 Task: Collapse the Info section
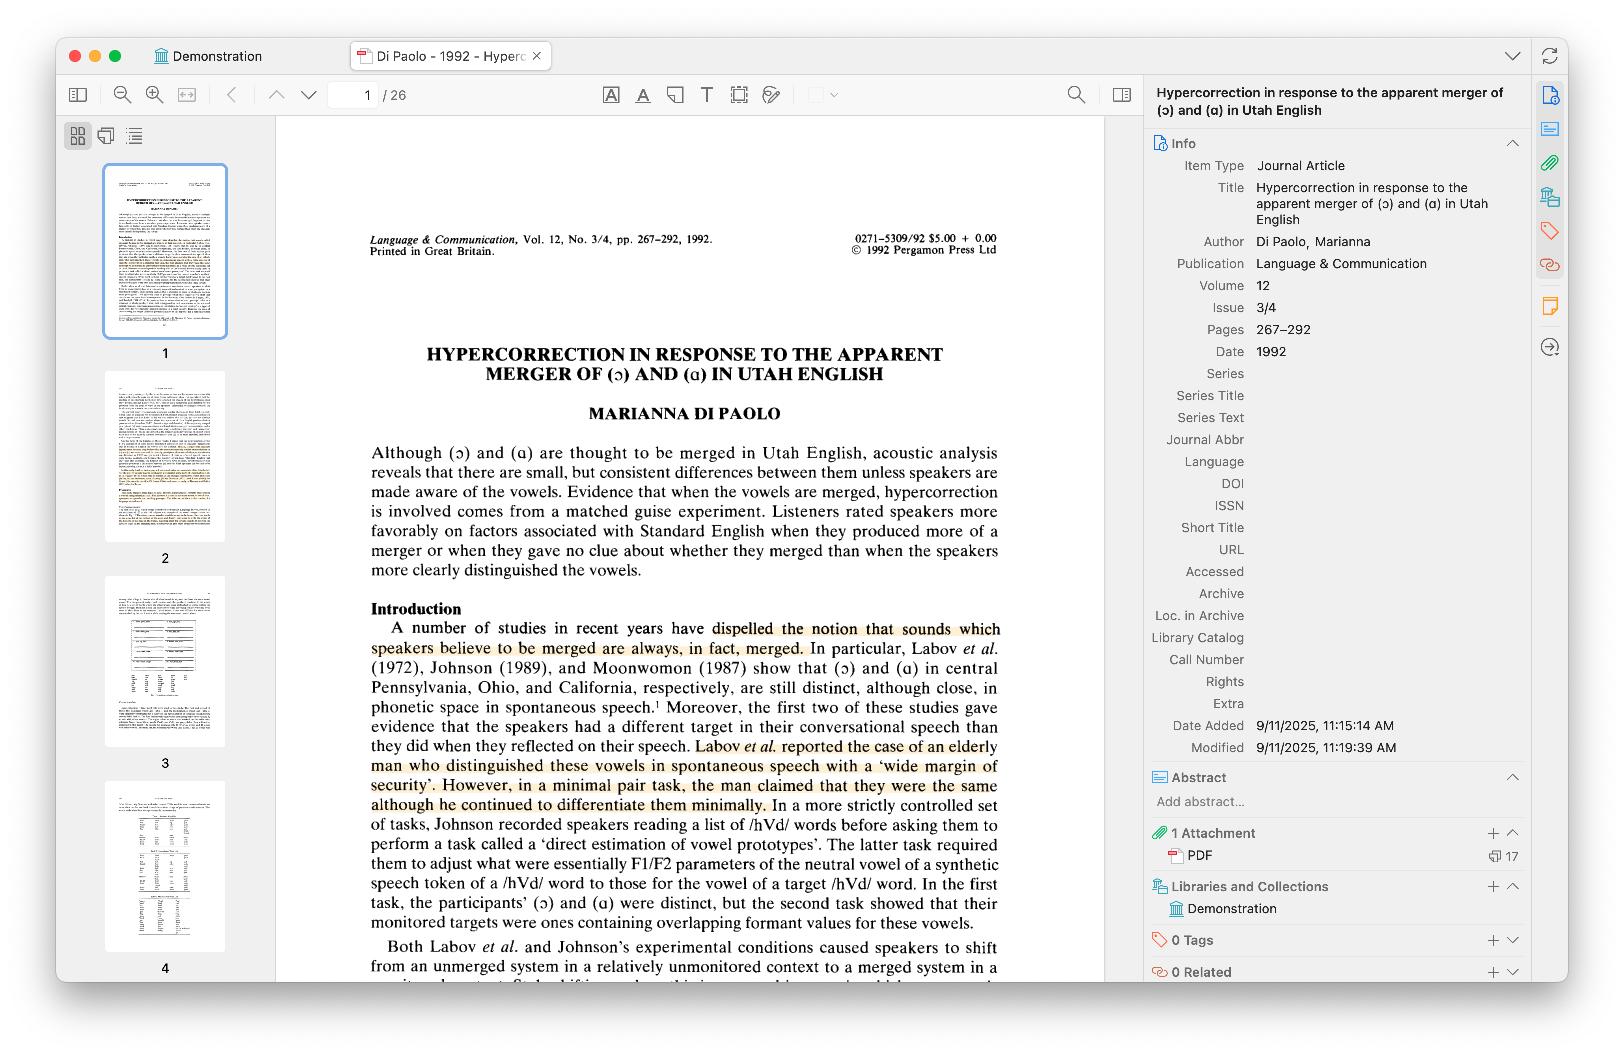(x=1512, y=144)
